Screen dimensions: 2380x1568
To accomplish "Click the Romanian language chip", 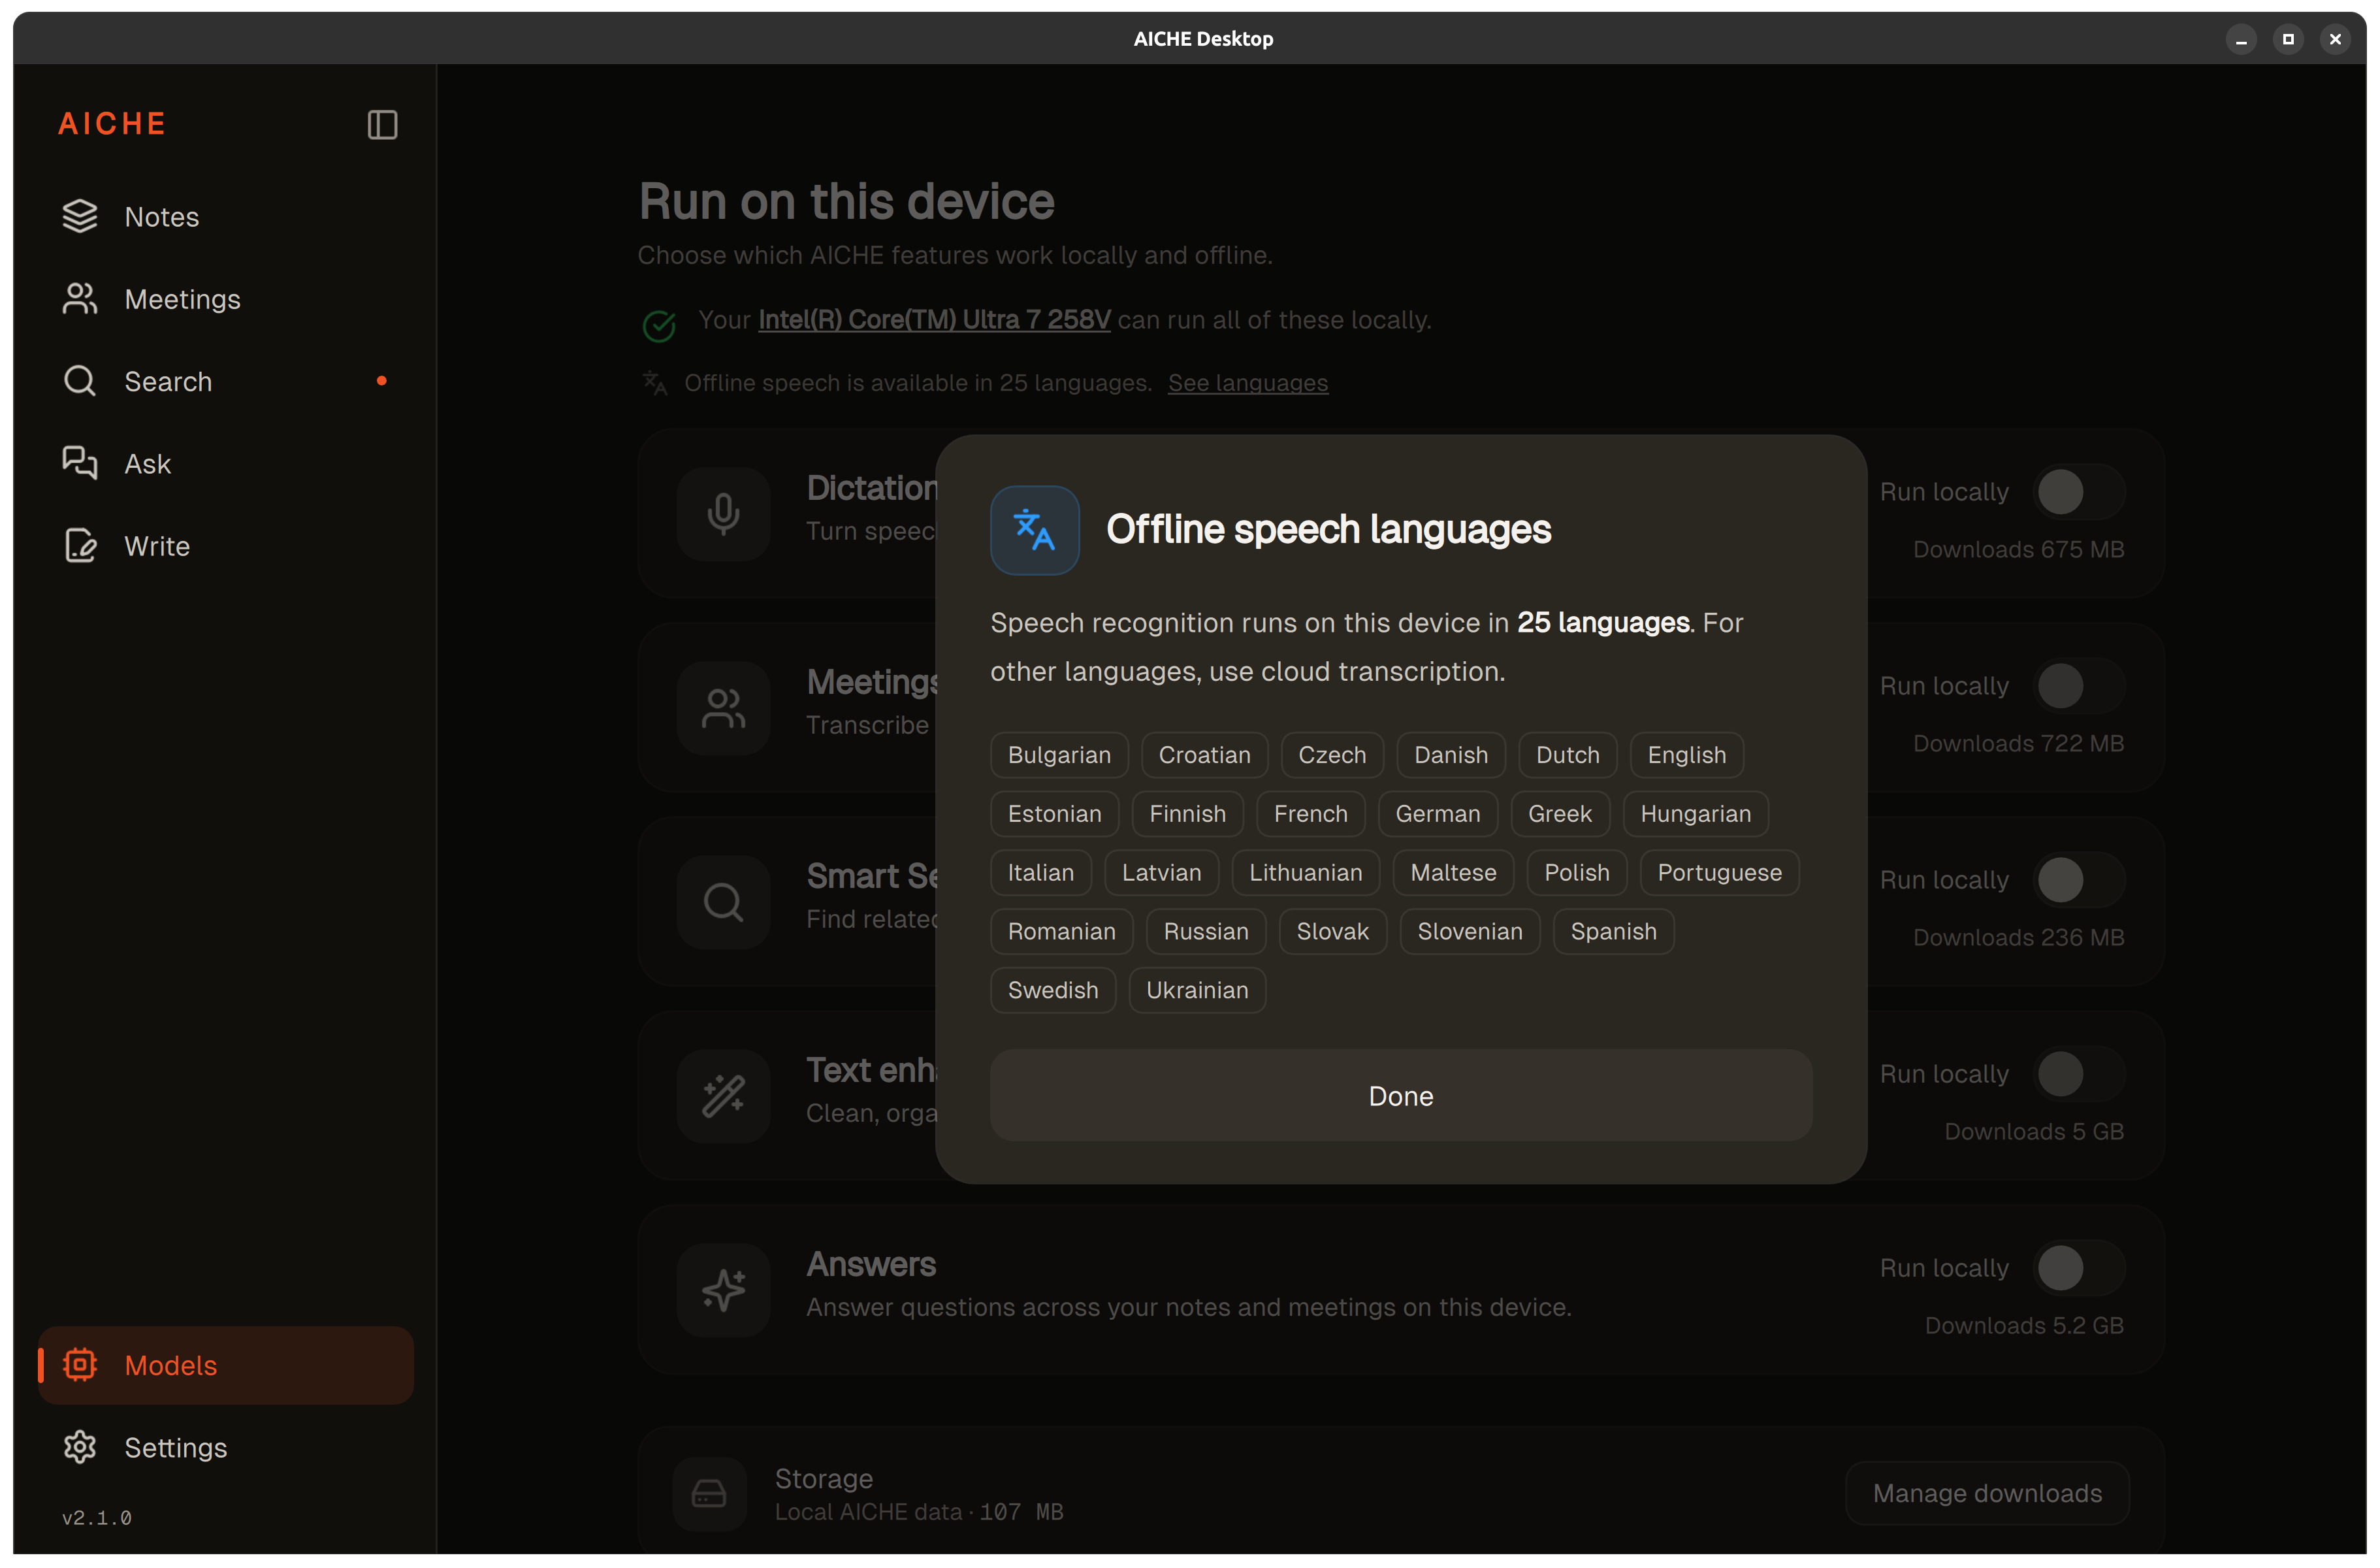I will pos(1061,932).
